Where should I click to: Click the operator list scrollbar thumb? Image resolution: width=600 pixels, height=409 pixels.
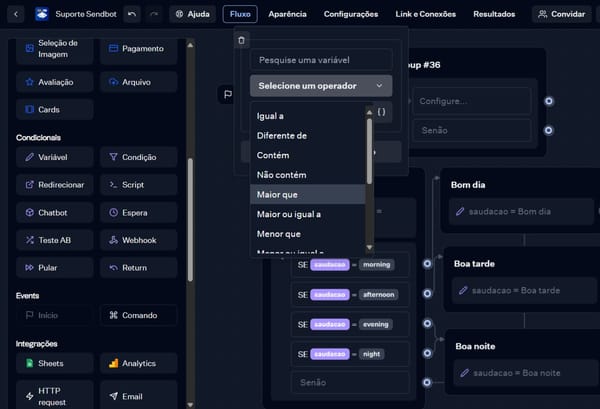coord(369,151)
